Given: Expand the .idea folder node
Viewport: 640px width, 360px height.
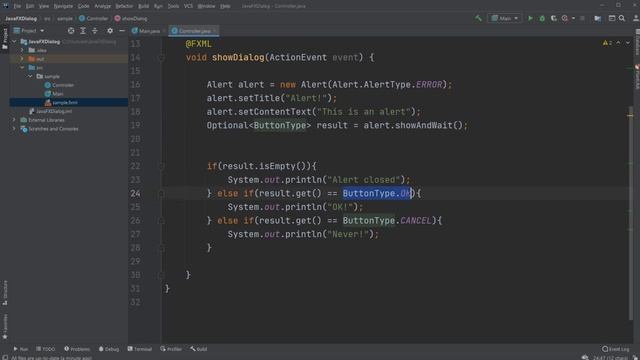Looking at the screenshot, I should pyautogui.click(x=22, y=50).
